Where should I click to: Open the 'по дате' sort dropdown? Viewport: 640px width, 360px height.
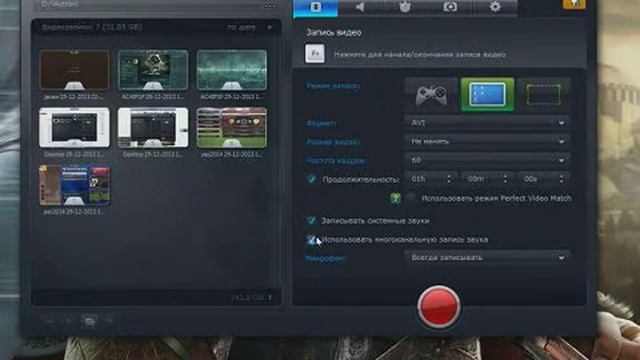[250, 27]
